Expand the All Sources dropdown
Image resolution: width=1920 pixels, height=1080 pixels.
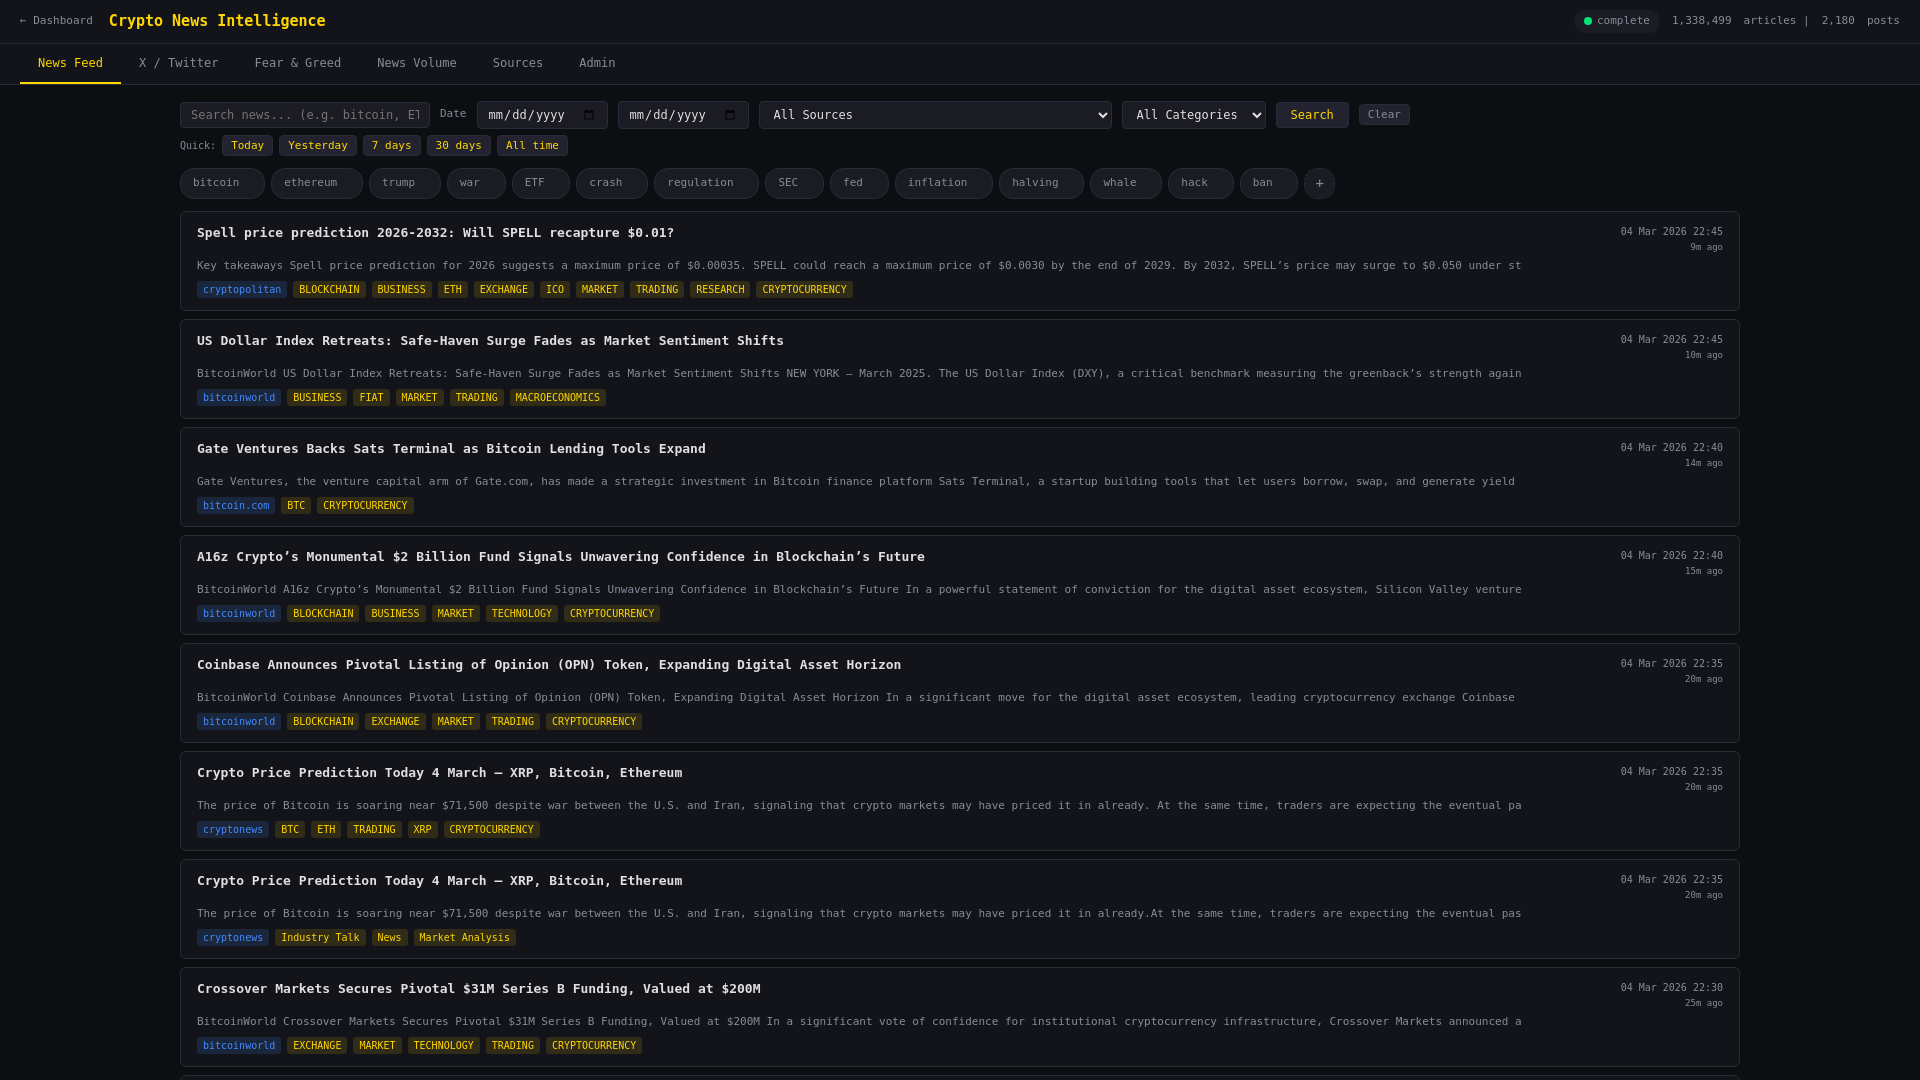934,115
